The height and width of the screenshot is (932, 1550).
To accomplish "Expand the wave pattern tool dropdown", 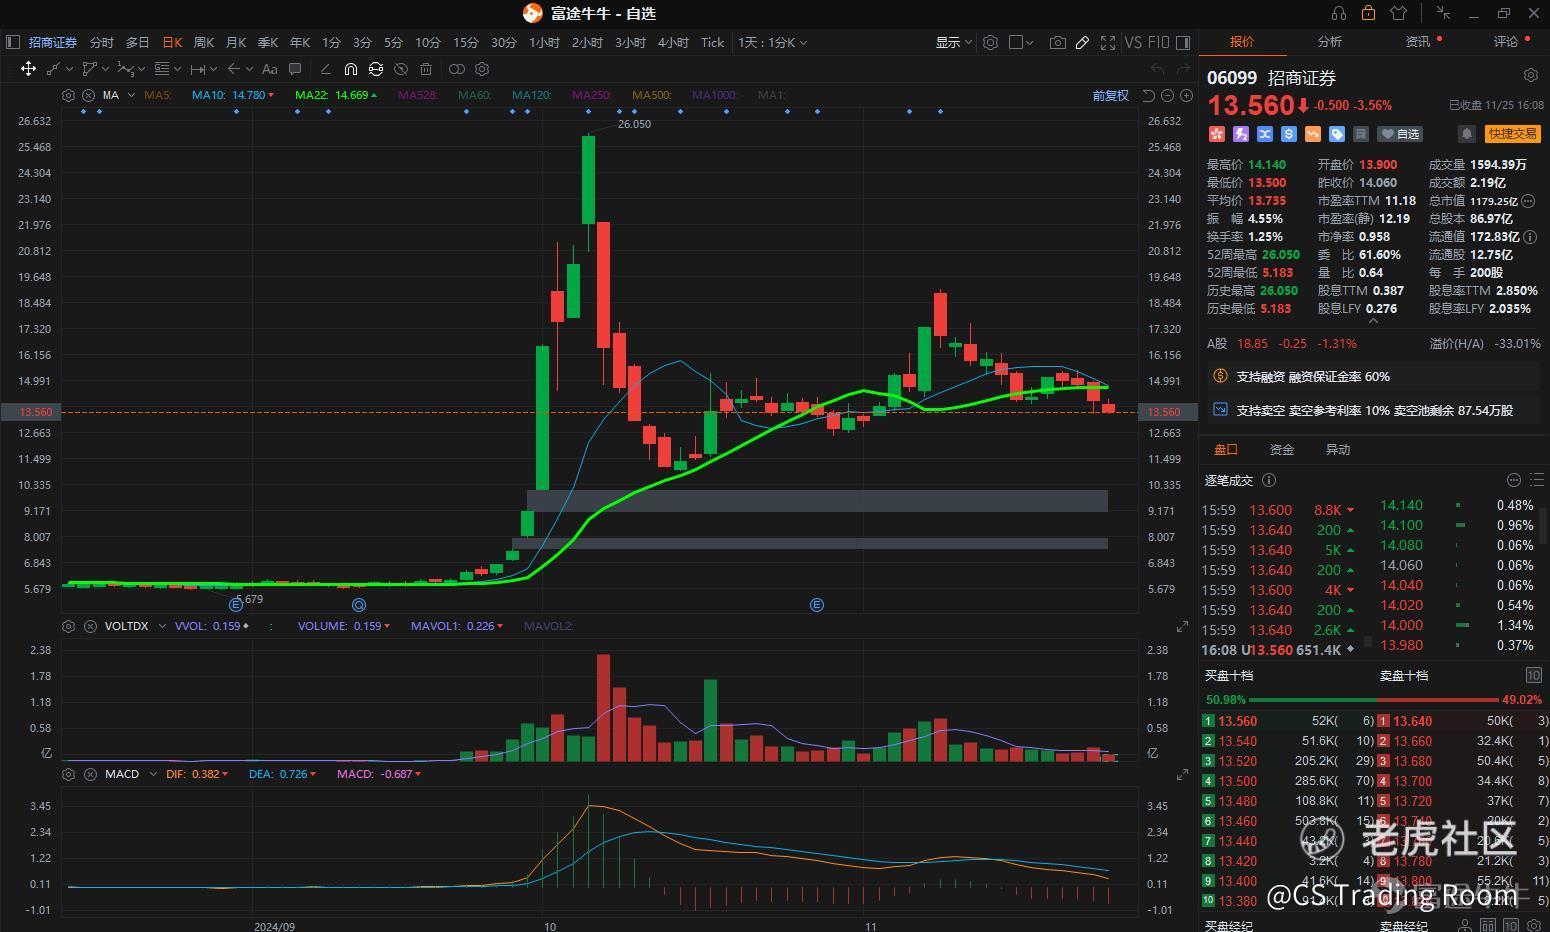I will (x=141, y=69).
